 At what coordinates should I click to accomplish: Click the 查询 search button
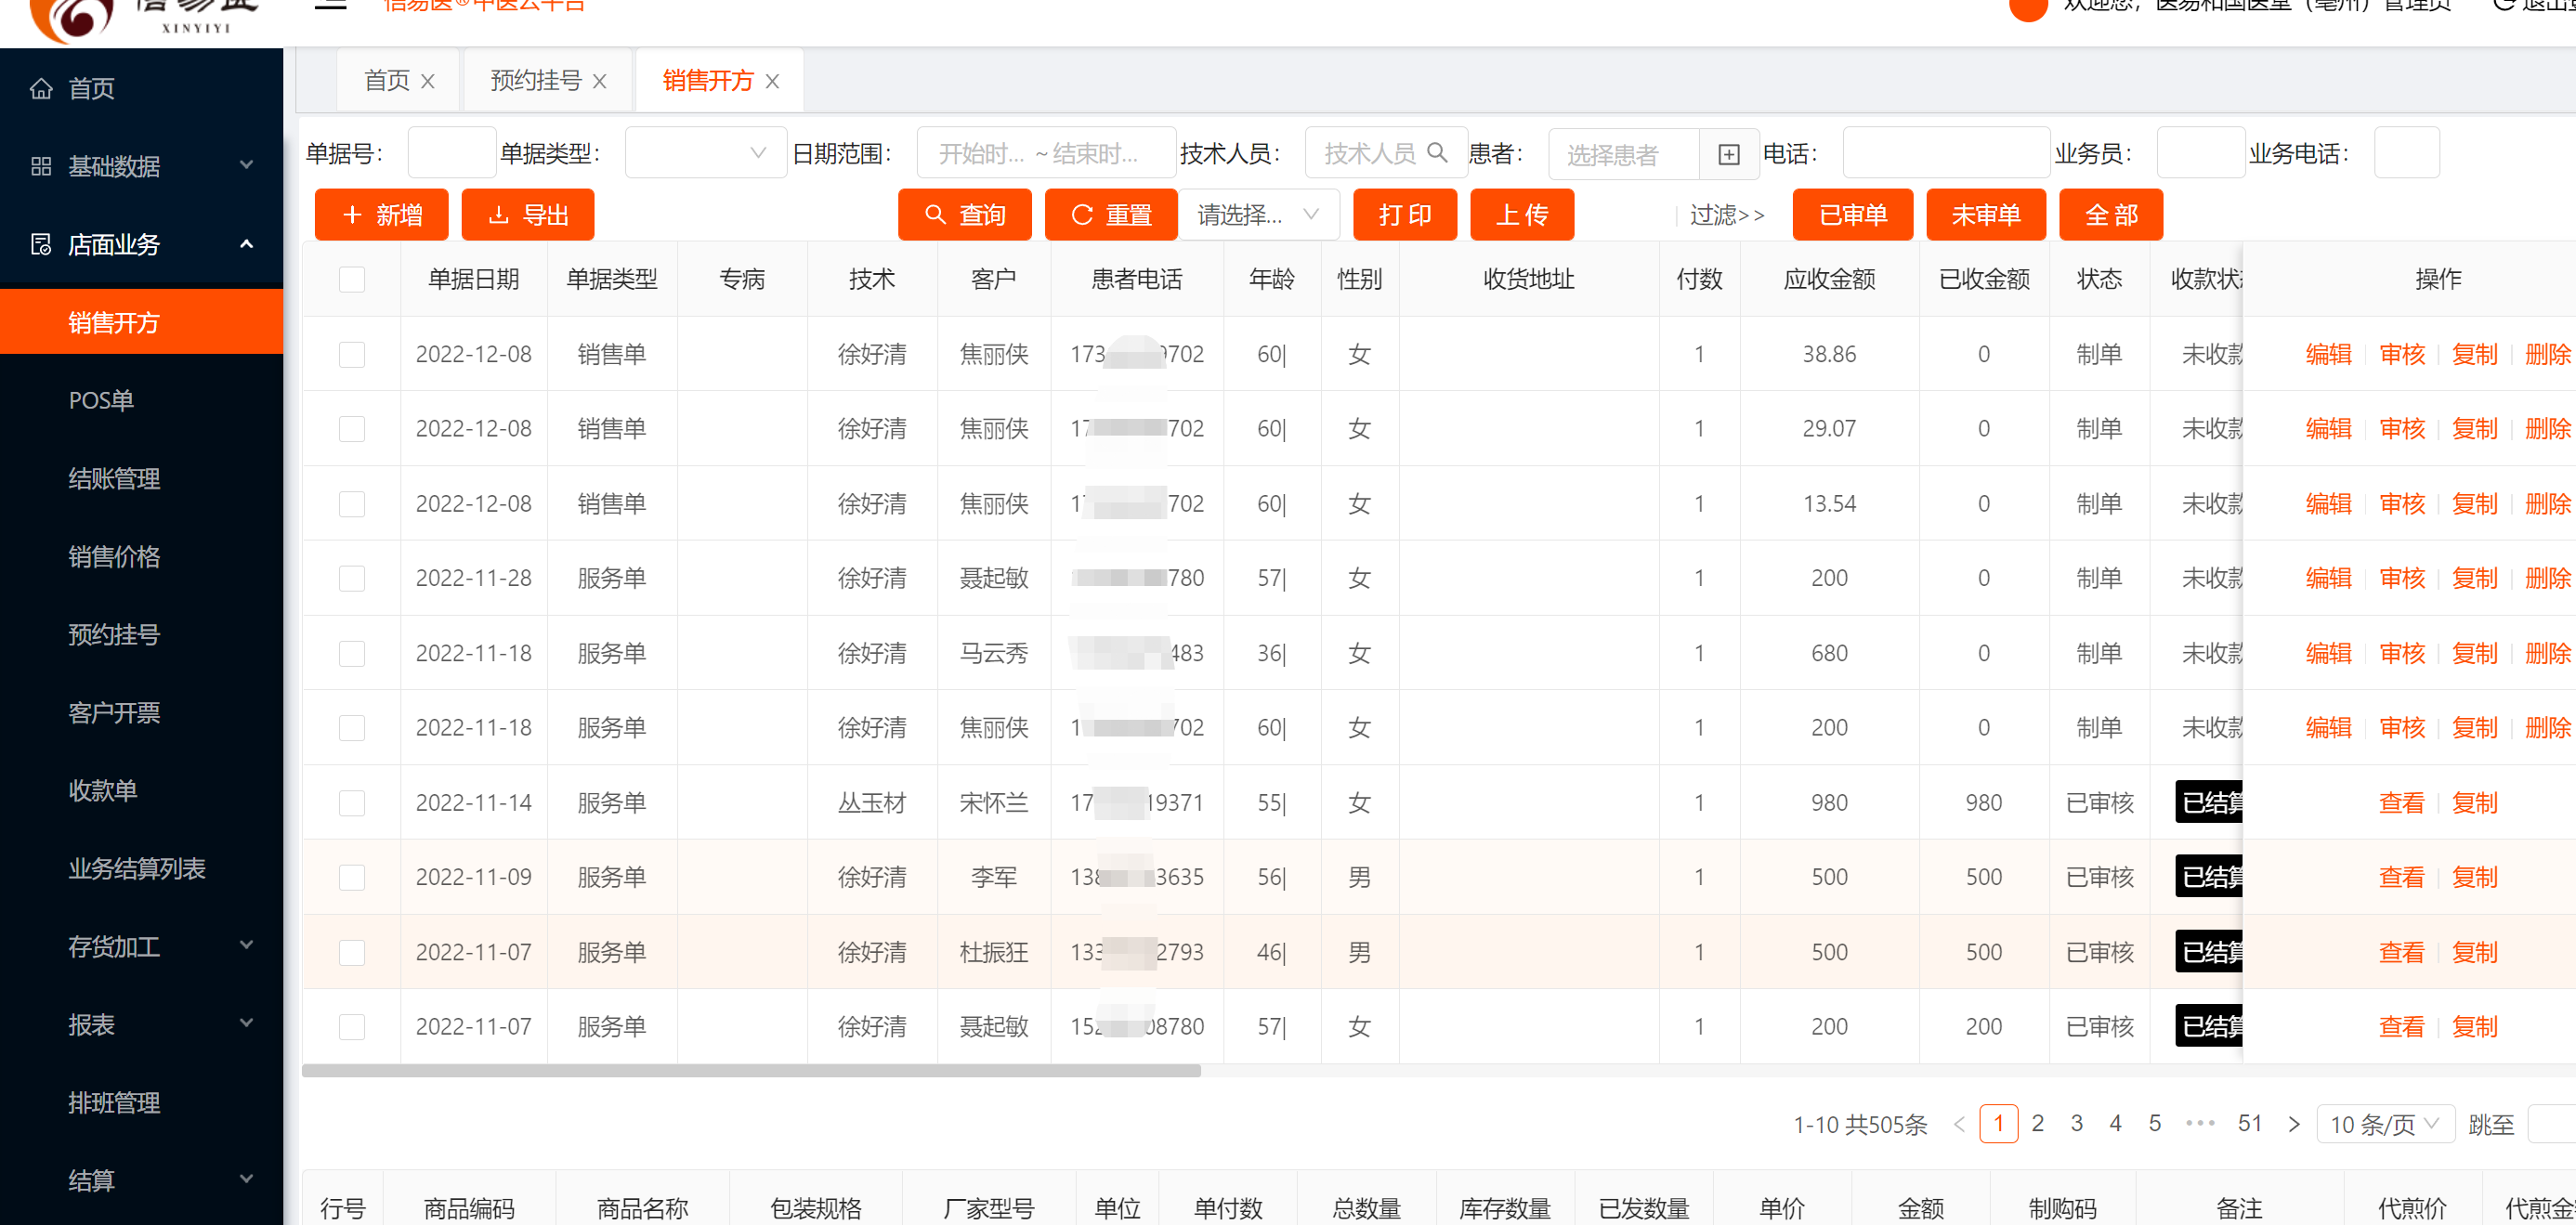[x=964, y=214]
